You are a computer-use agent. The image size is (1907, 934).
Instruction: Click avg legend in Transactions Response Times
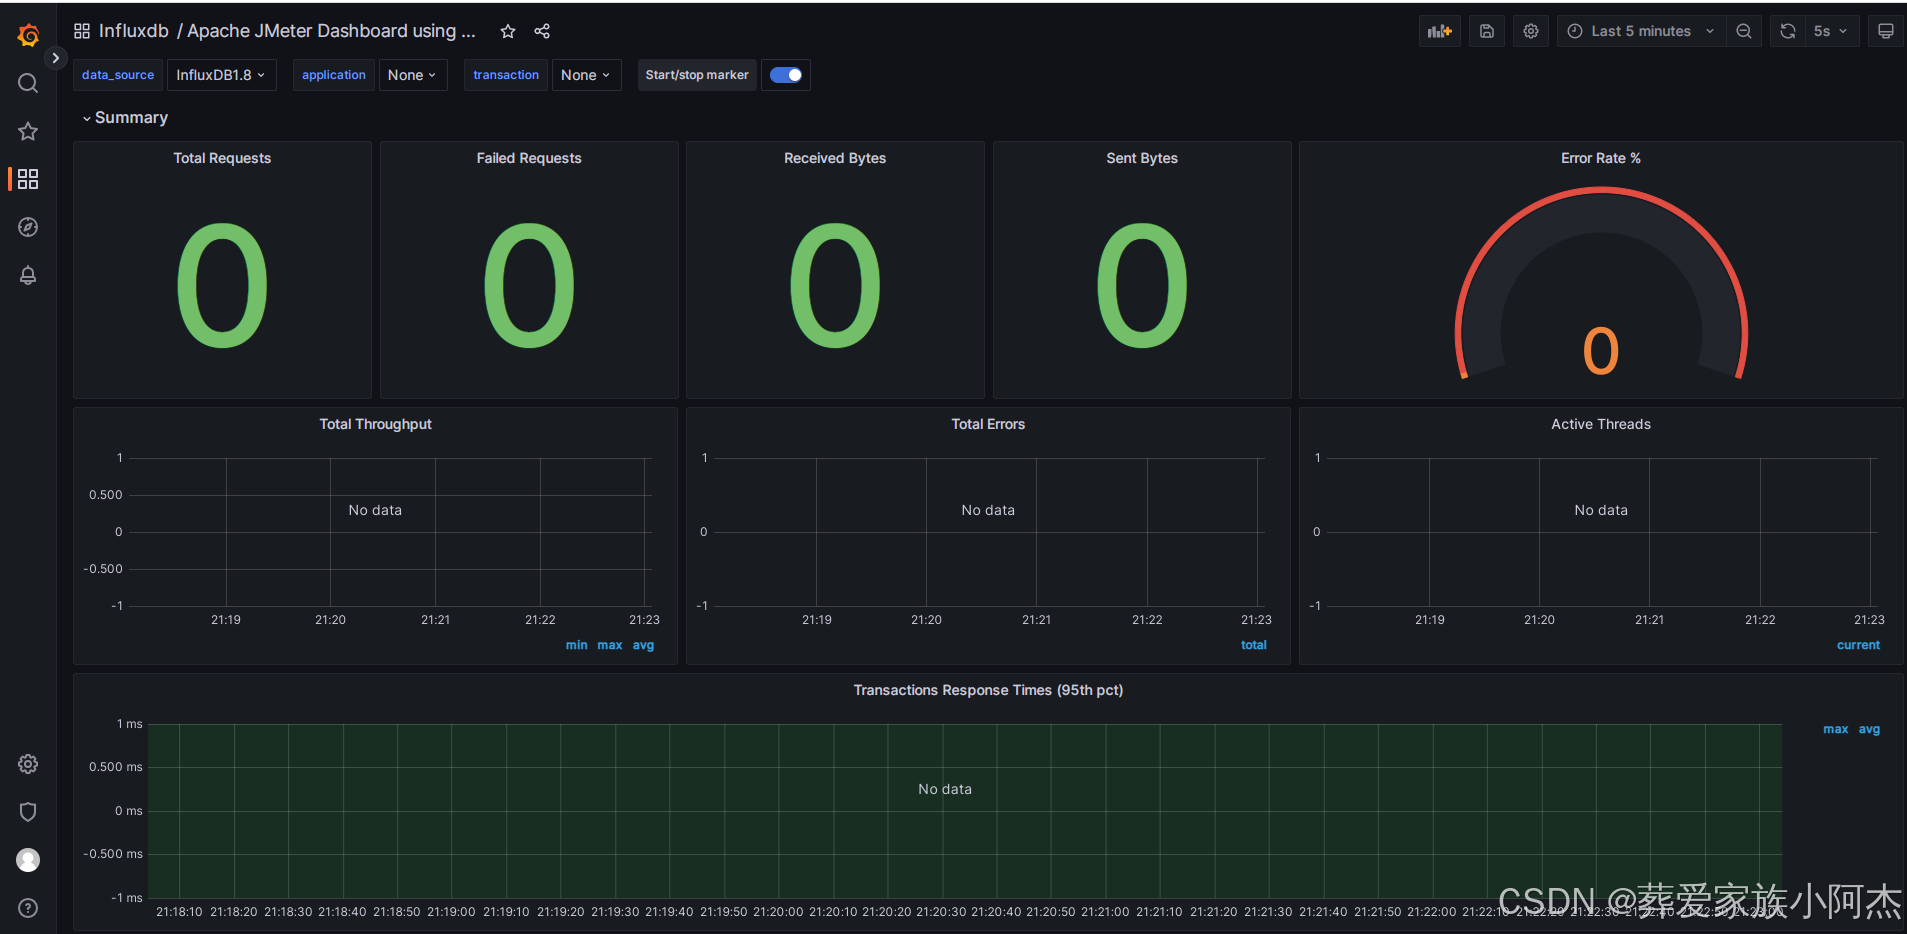pyautogui.click(x=1870, y=729)
